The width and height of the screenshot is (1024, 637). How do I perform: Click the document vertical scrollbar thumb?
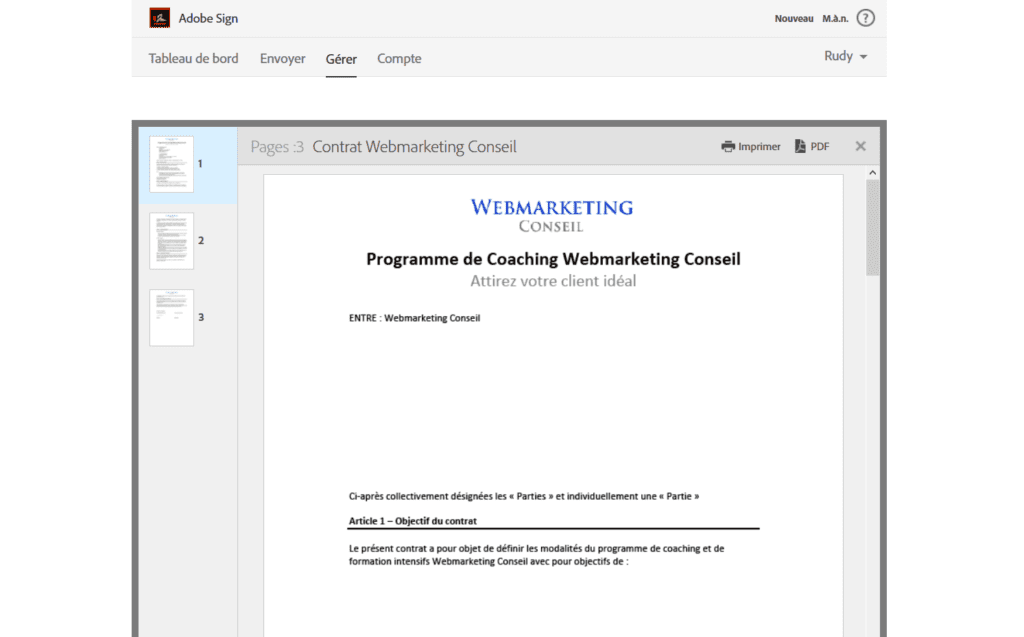872,227
